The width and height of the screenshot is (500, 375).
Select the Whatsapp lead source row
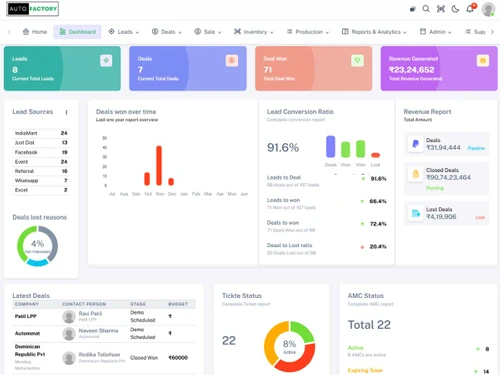click(41, 180)
